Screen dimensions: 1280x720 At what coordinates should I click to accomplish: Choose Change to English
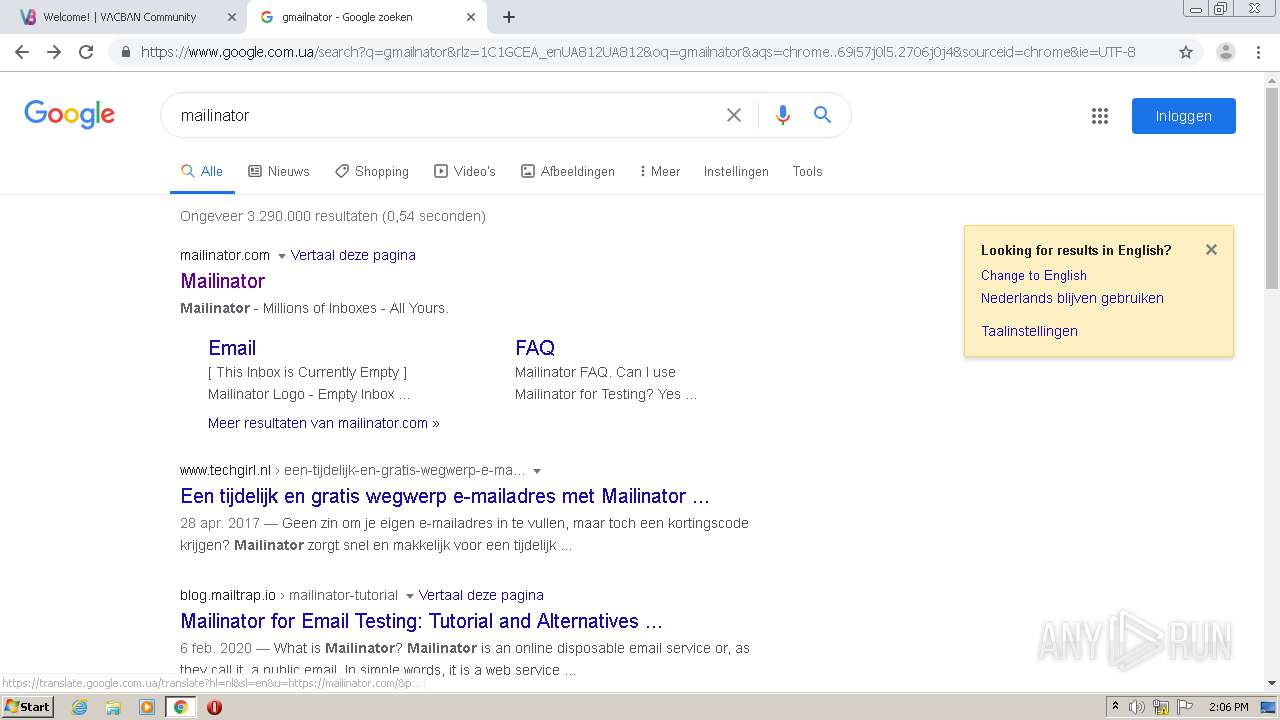click(1034, 275)
